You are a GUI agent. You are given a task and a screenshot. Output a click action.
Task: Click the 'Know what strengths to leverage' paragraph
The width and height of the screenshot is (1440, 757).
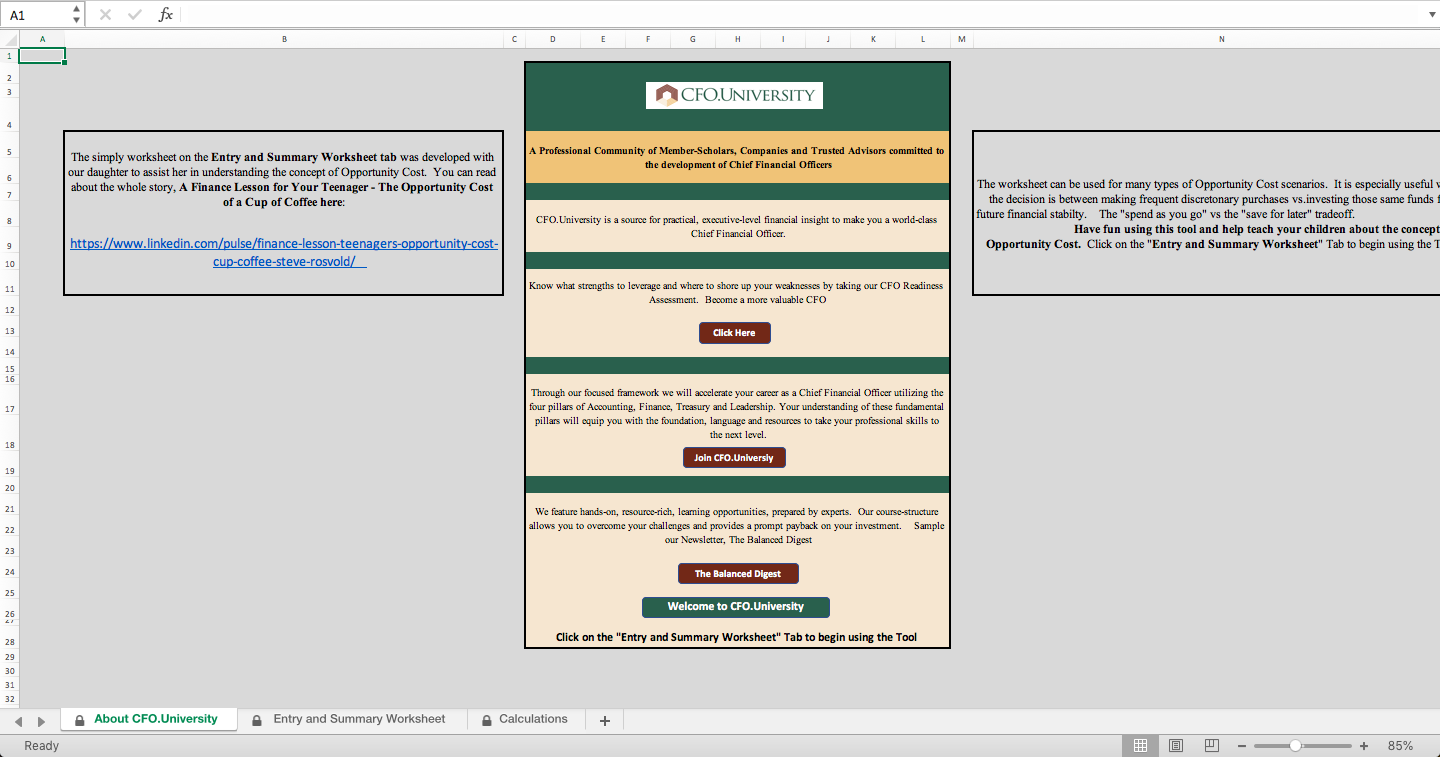pos(737,292)
